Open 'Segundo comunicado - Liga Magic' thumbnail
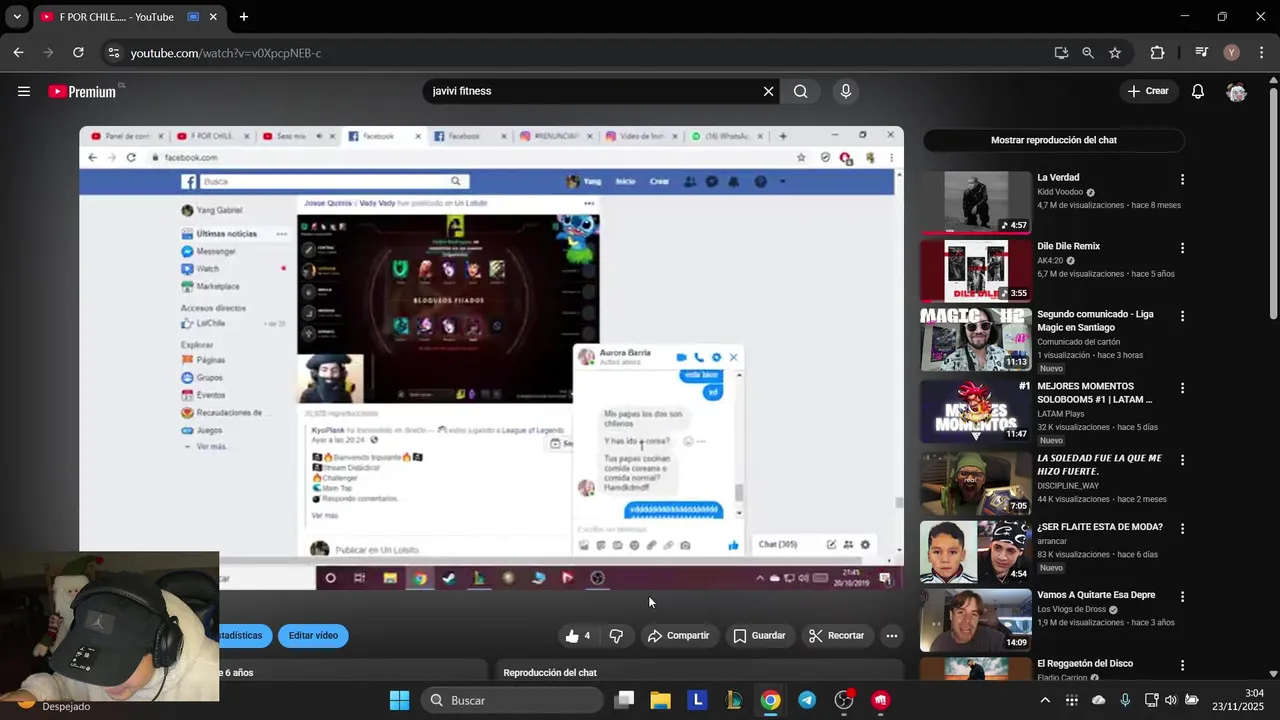The width and height of the screenshot is (1280, 720). pos(976,339)
